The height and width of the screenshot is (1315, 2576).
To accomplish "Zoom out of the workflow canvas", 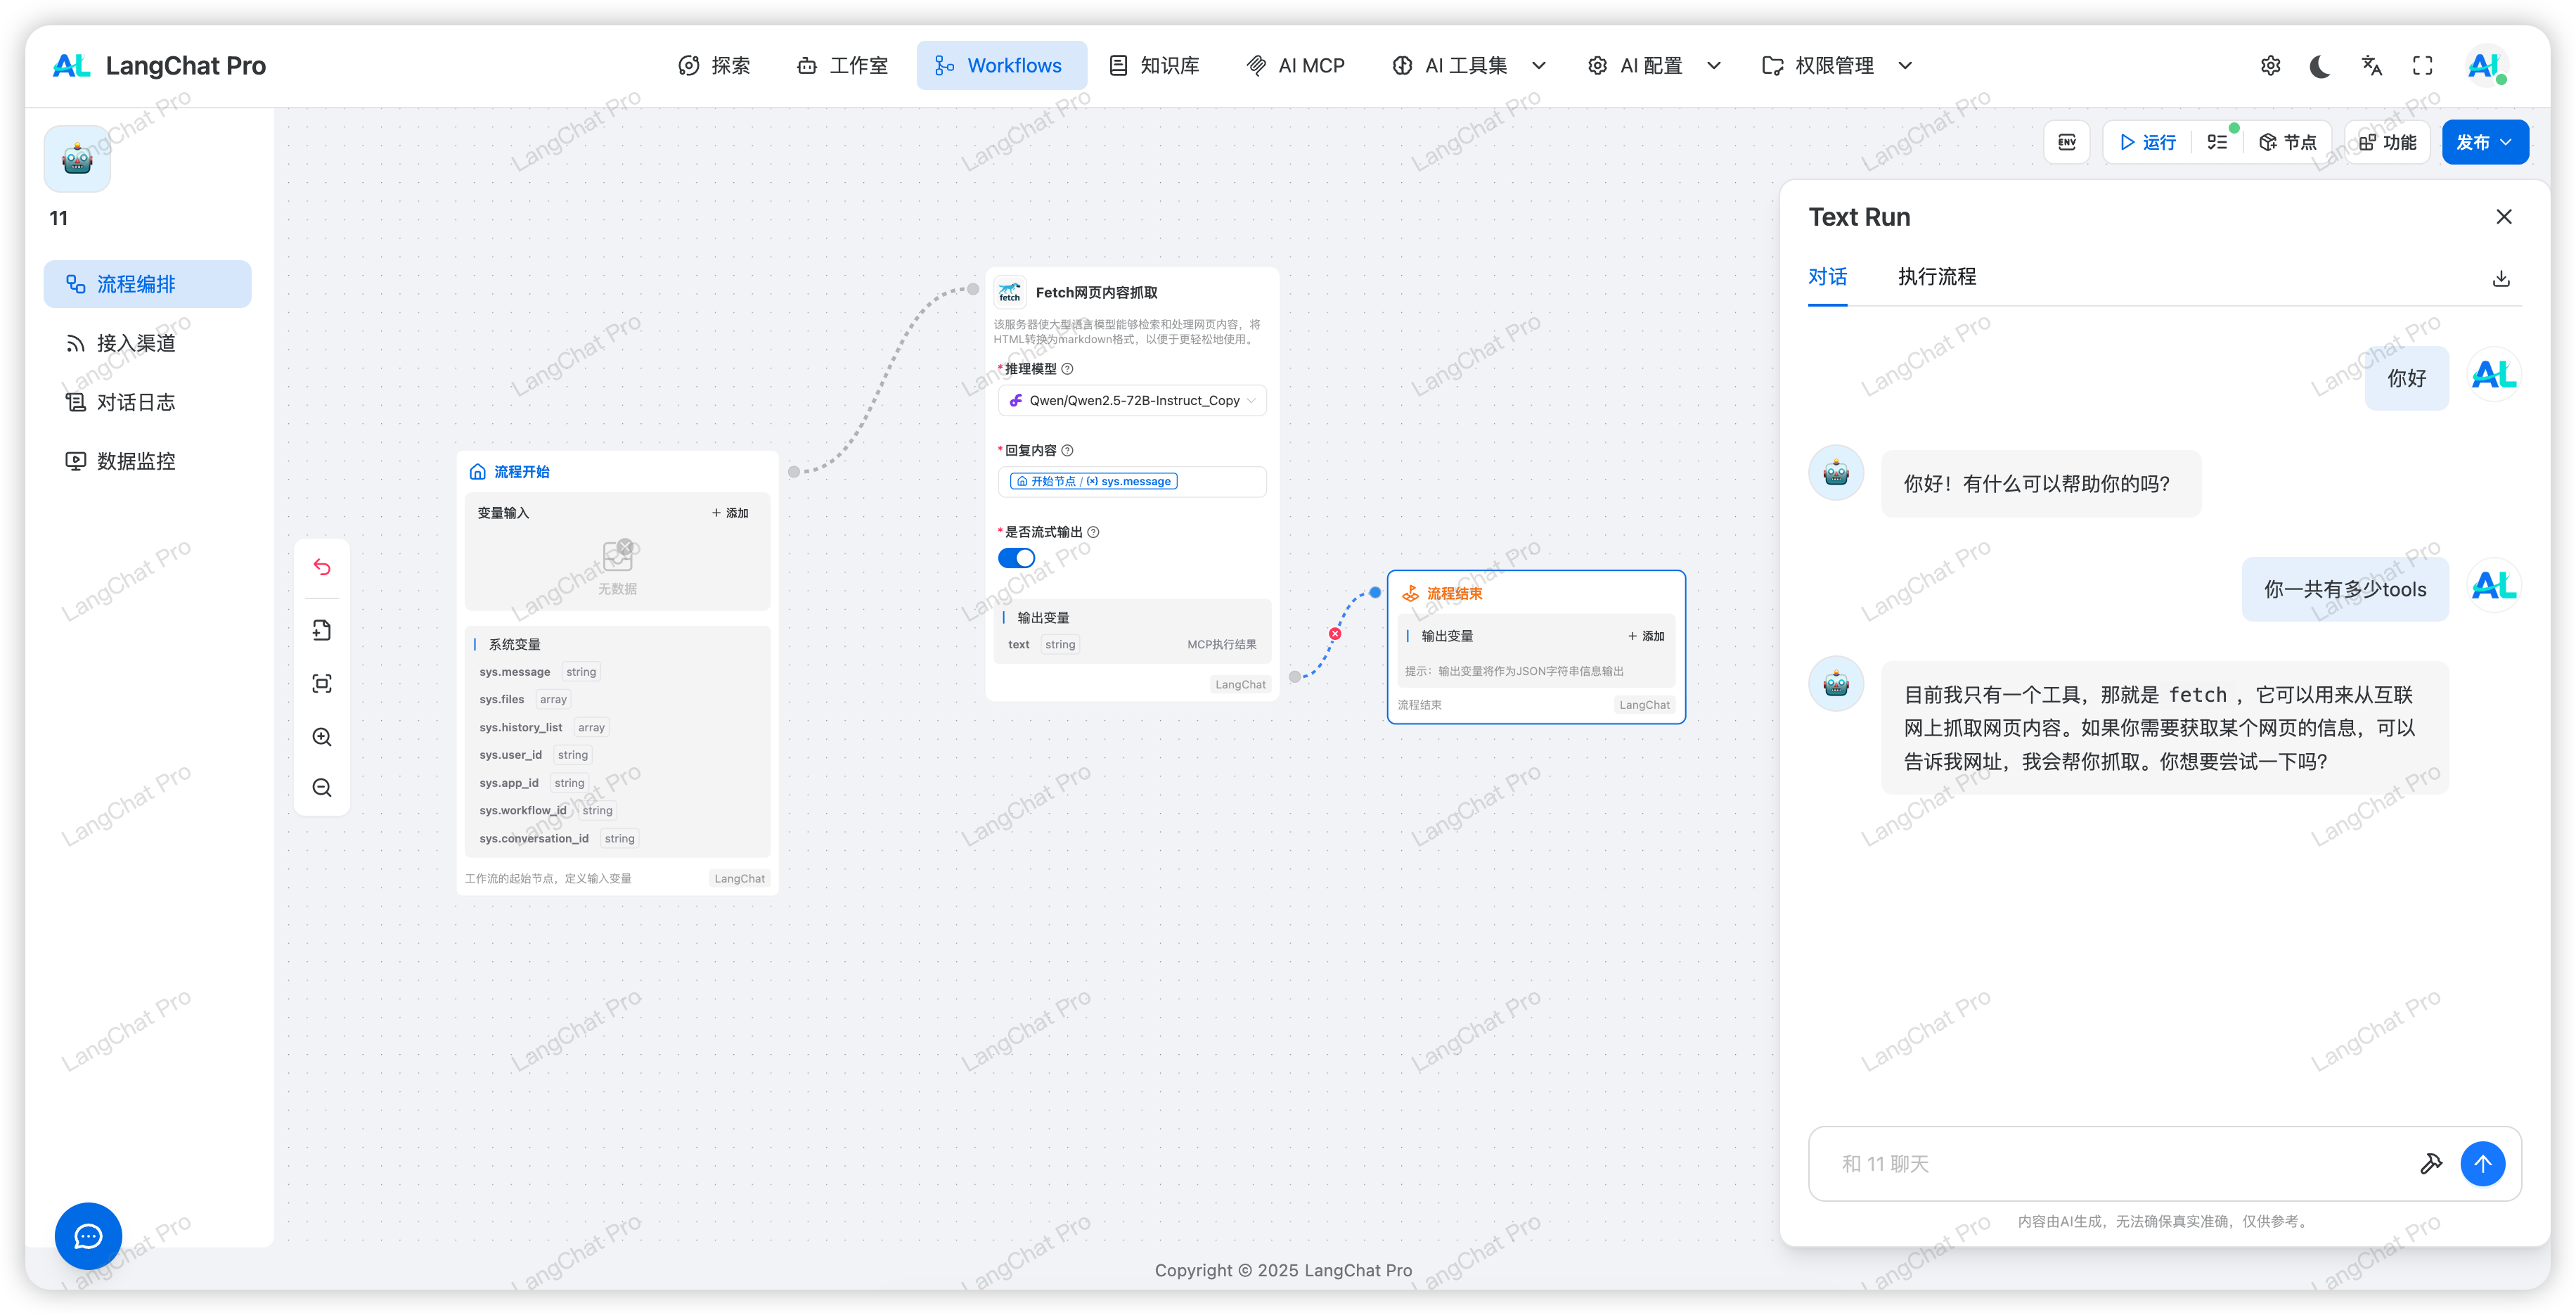I will coord(322,787).
